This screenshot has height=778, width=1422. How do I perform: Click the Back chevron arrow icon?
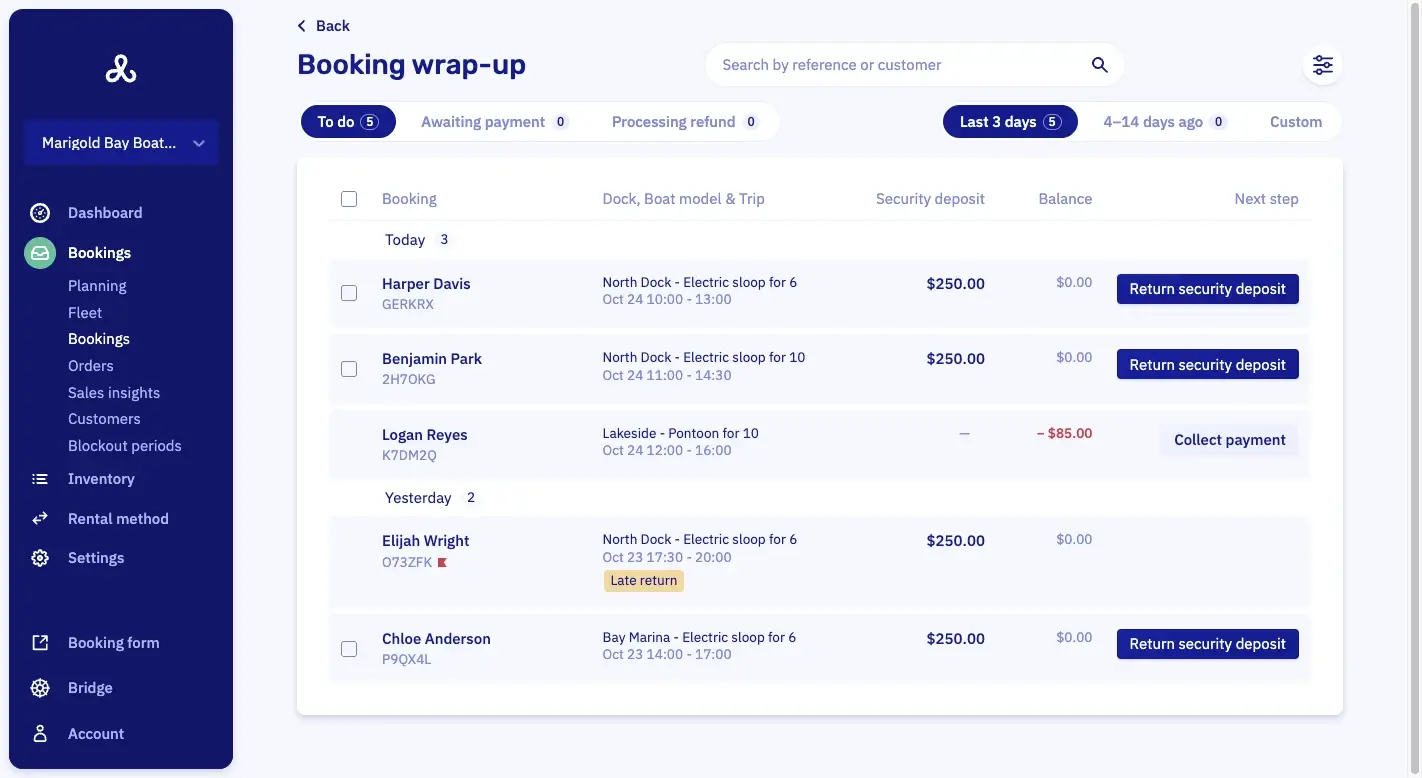[302, 26]
